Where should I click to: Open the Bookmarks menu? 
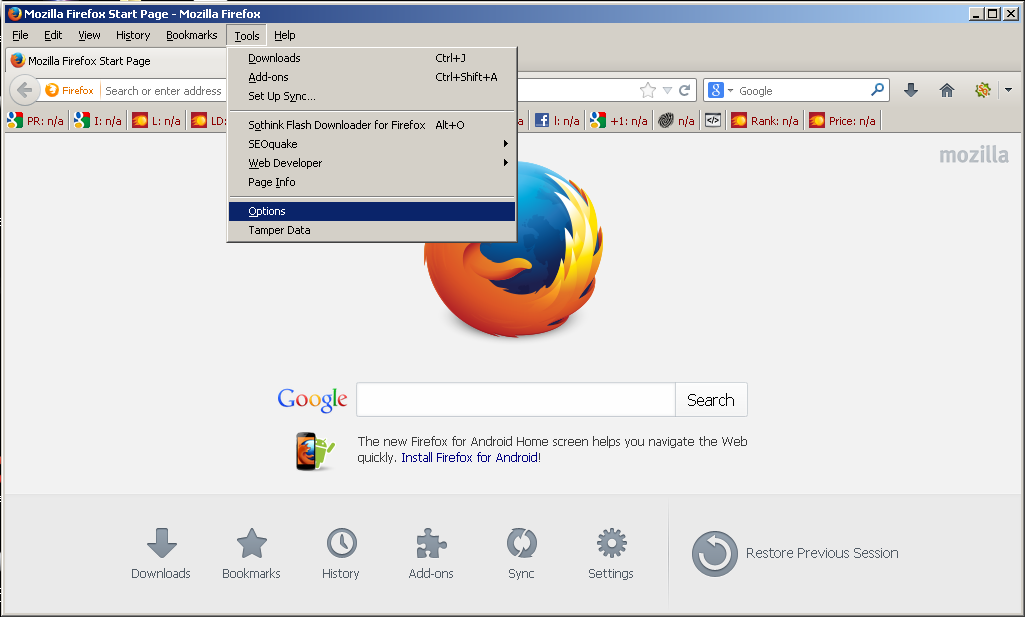click(192, 35)
